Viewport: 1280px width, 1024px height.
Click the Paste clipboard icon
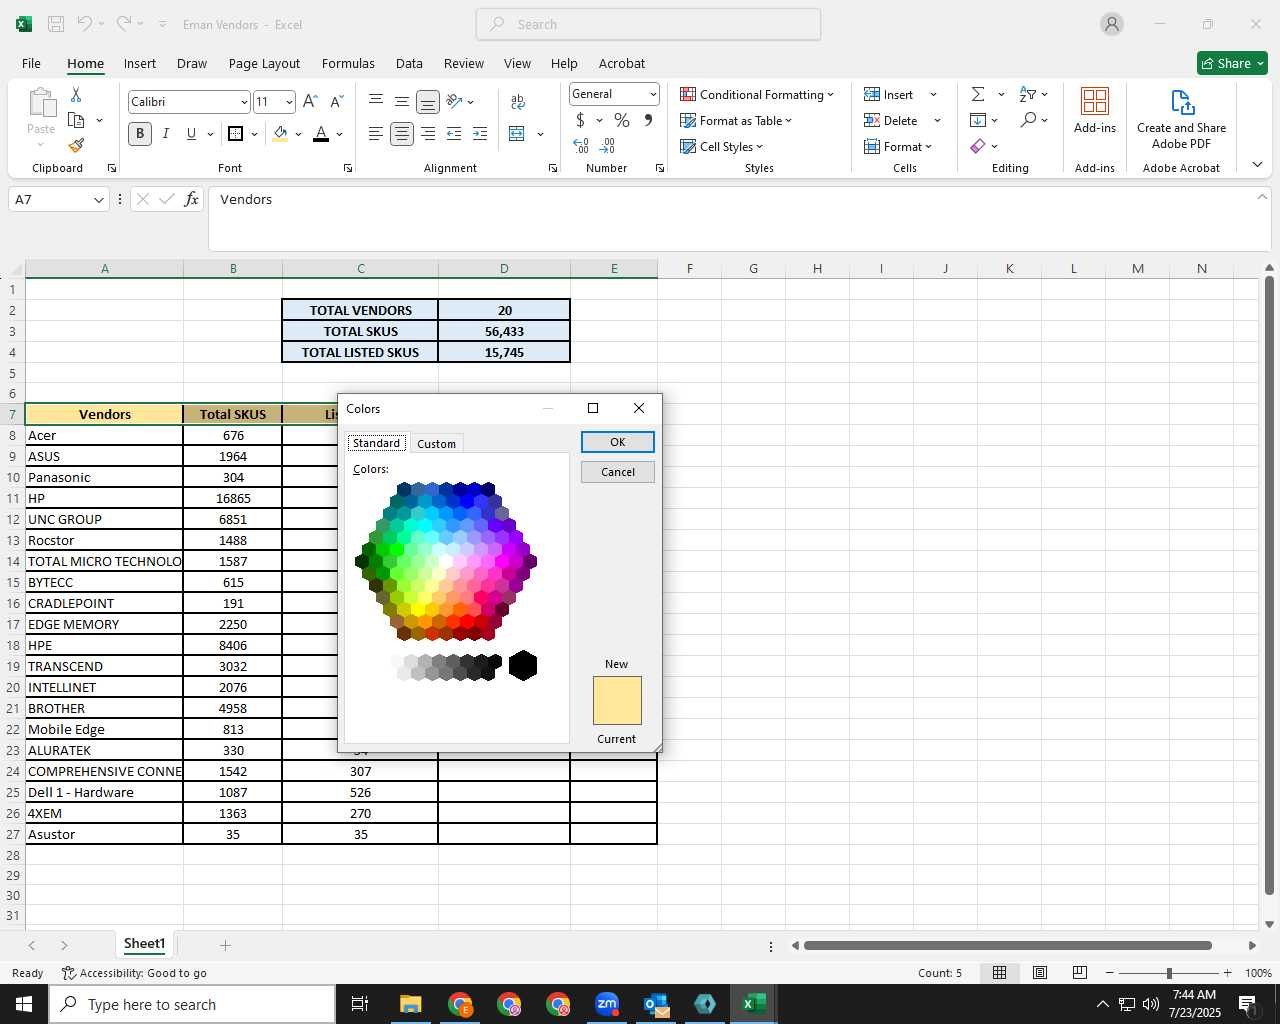click(41, 103)
